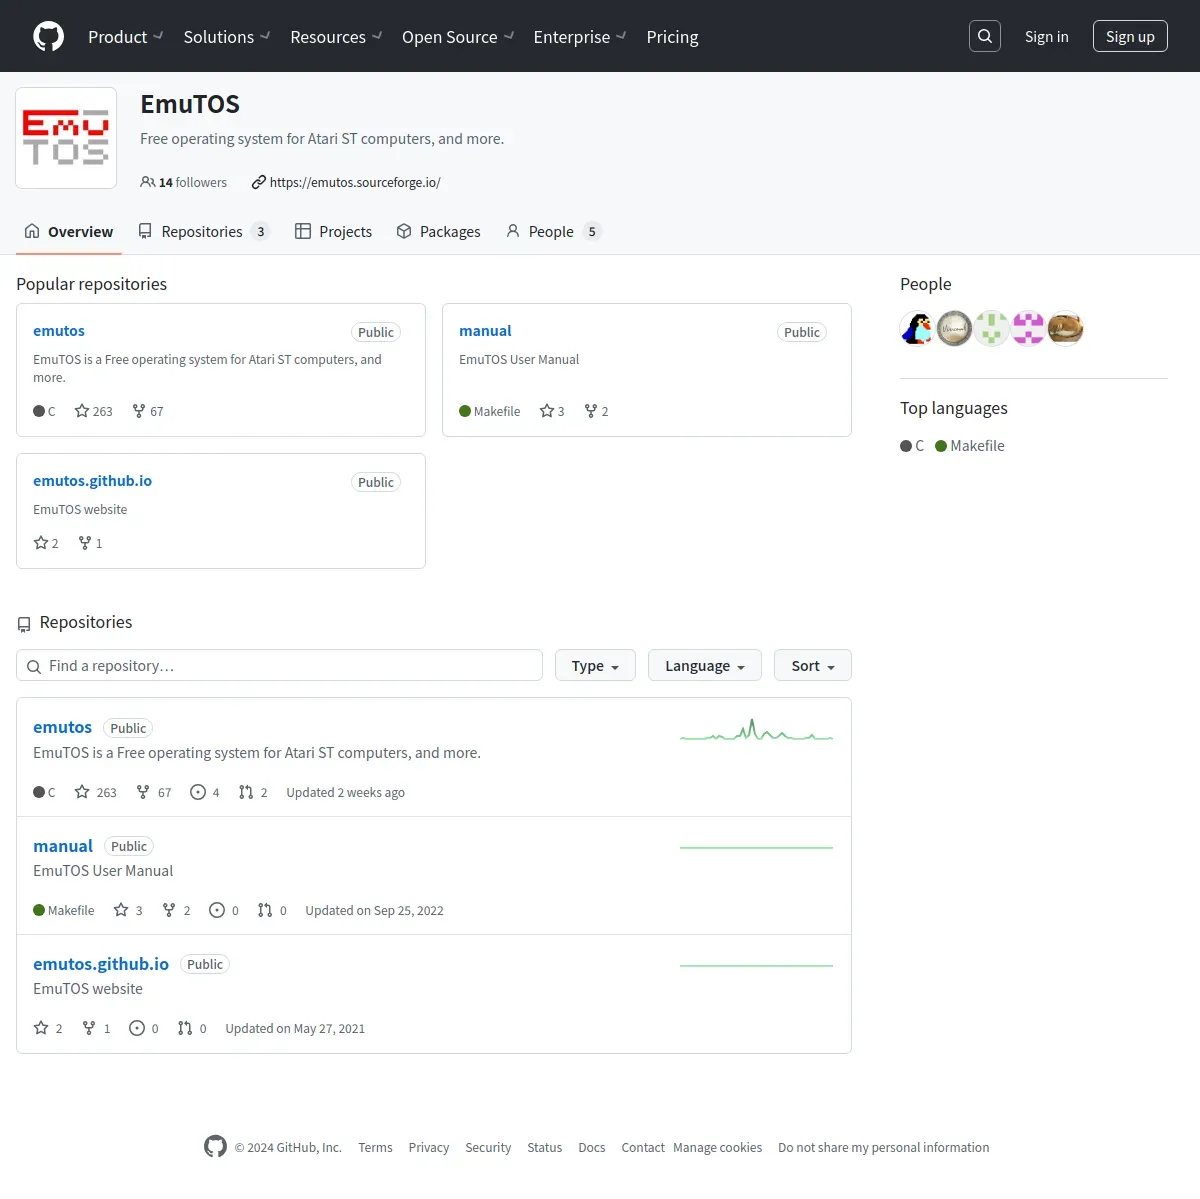Image resolution: width=1200 pixels, height=1199 pixels.
Task: Open the footer Privacy link
Action: click(x=429, y=1148)
